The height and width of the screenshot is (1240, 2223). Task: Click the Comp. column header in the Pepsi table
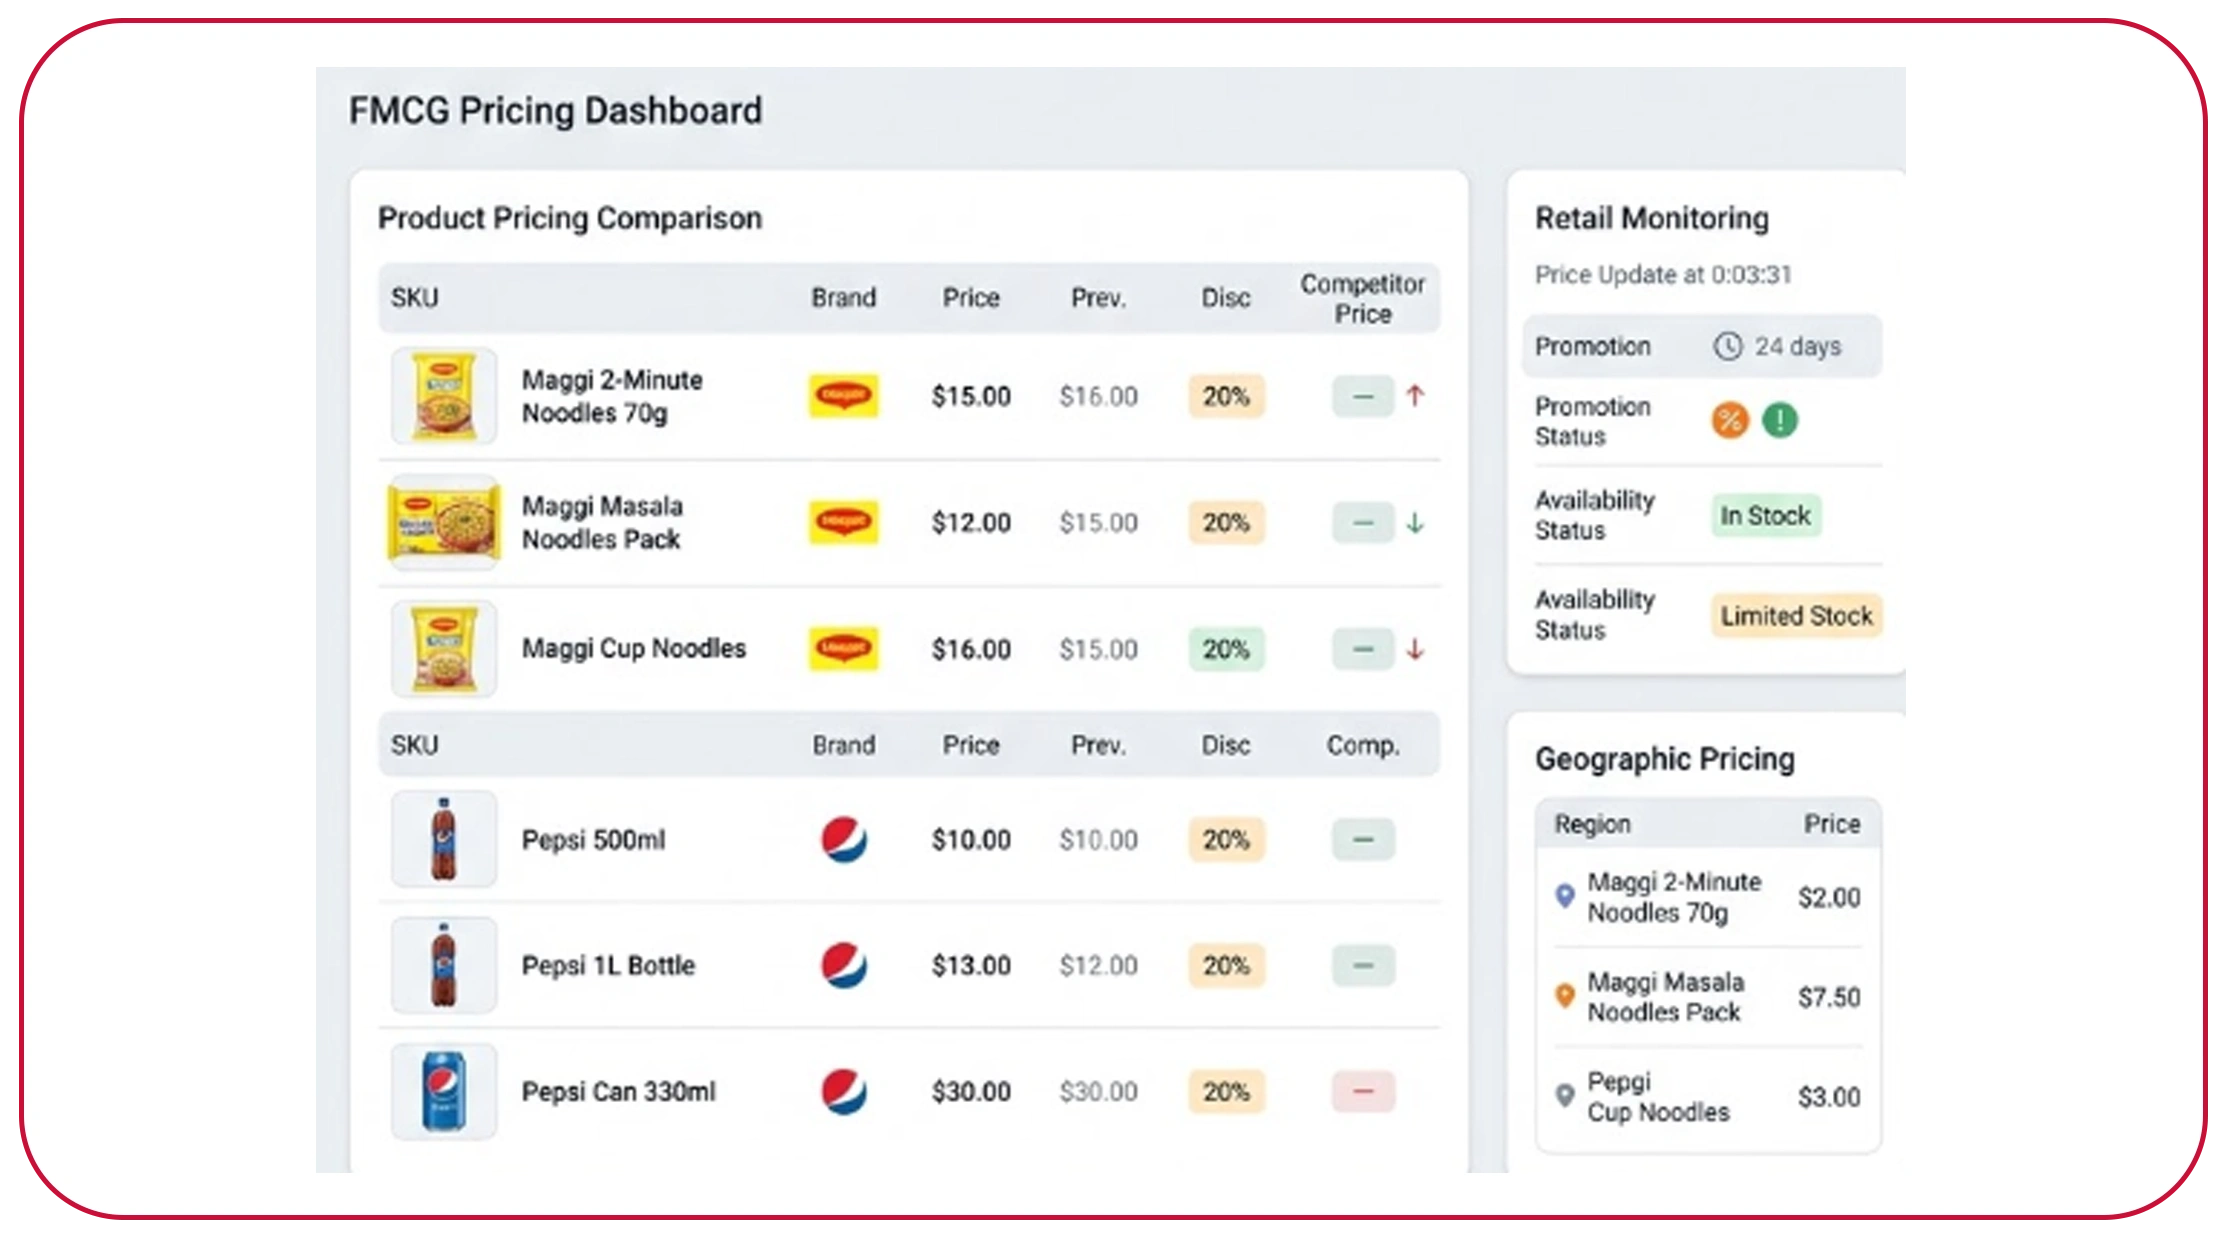pyautogui.click(x=1362, y=745)
